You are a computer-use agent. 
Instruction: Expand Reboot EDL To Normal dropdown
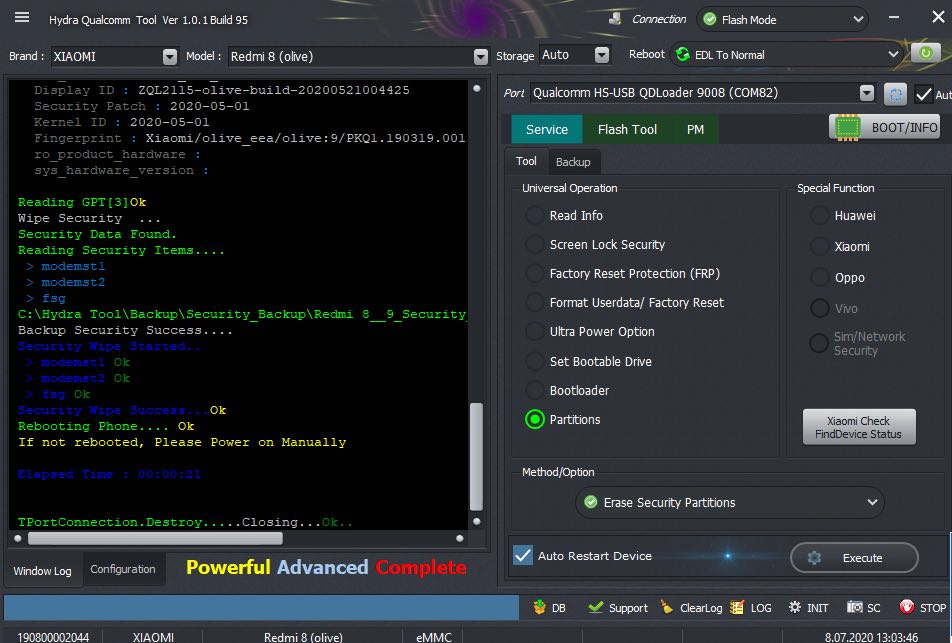[x=893, y=54]
